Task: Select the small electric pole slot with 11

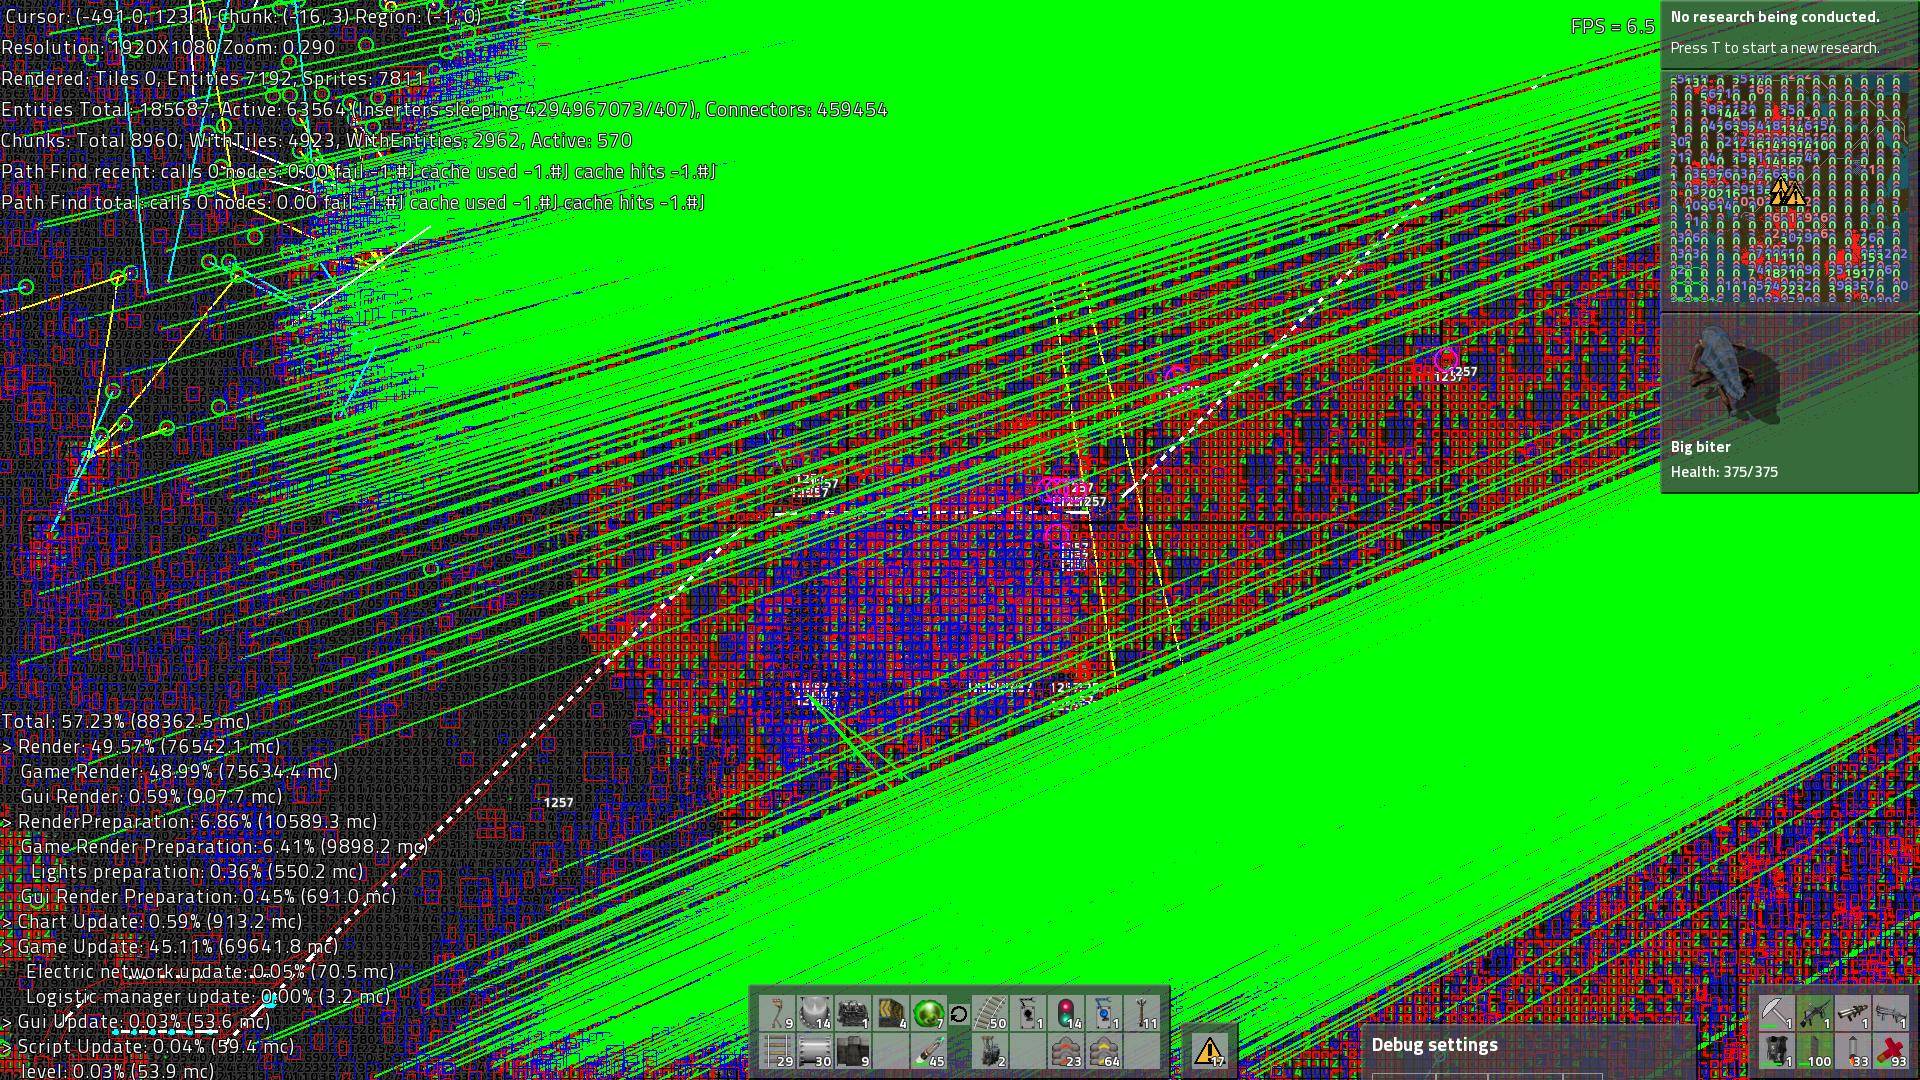Action: point(1141,1013)
